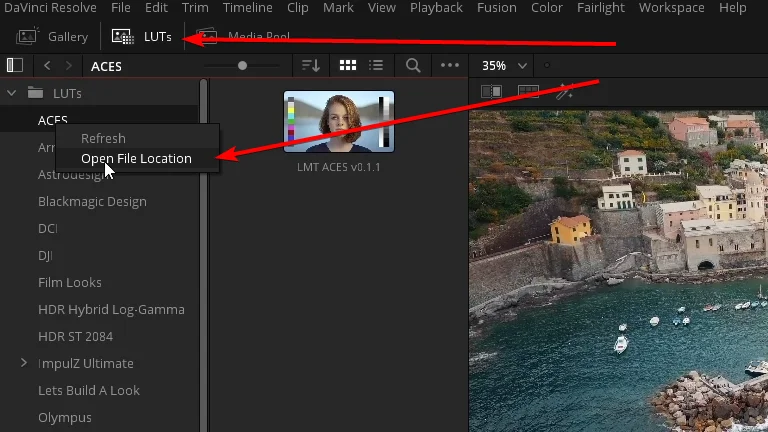Toggle the split screen viewer icon
Image resolution: width=768 pixels, height=432 pixels.
pos(528,92)
